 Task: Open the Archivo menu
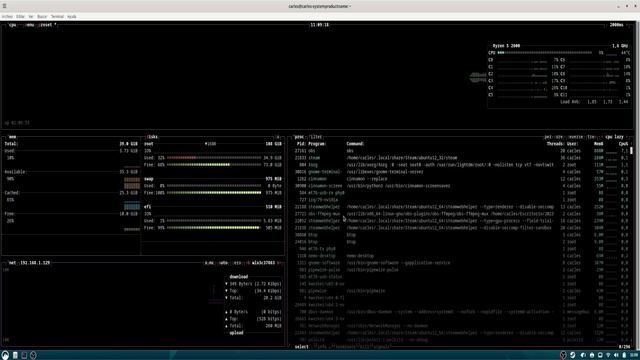pos(7,17)
